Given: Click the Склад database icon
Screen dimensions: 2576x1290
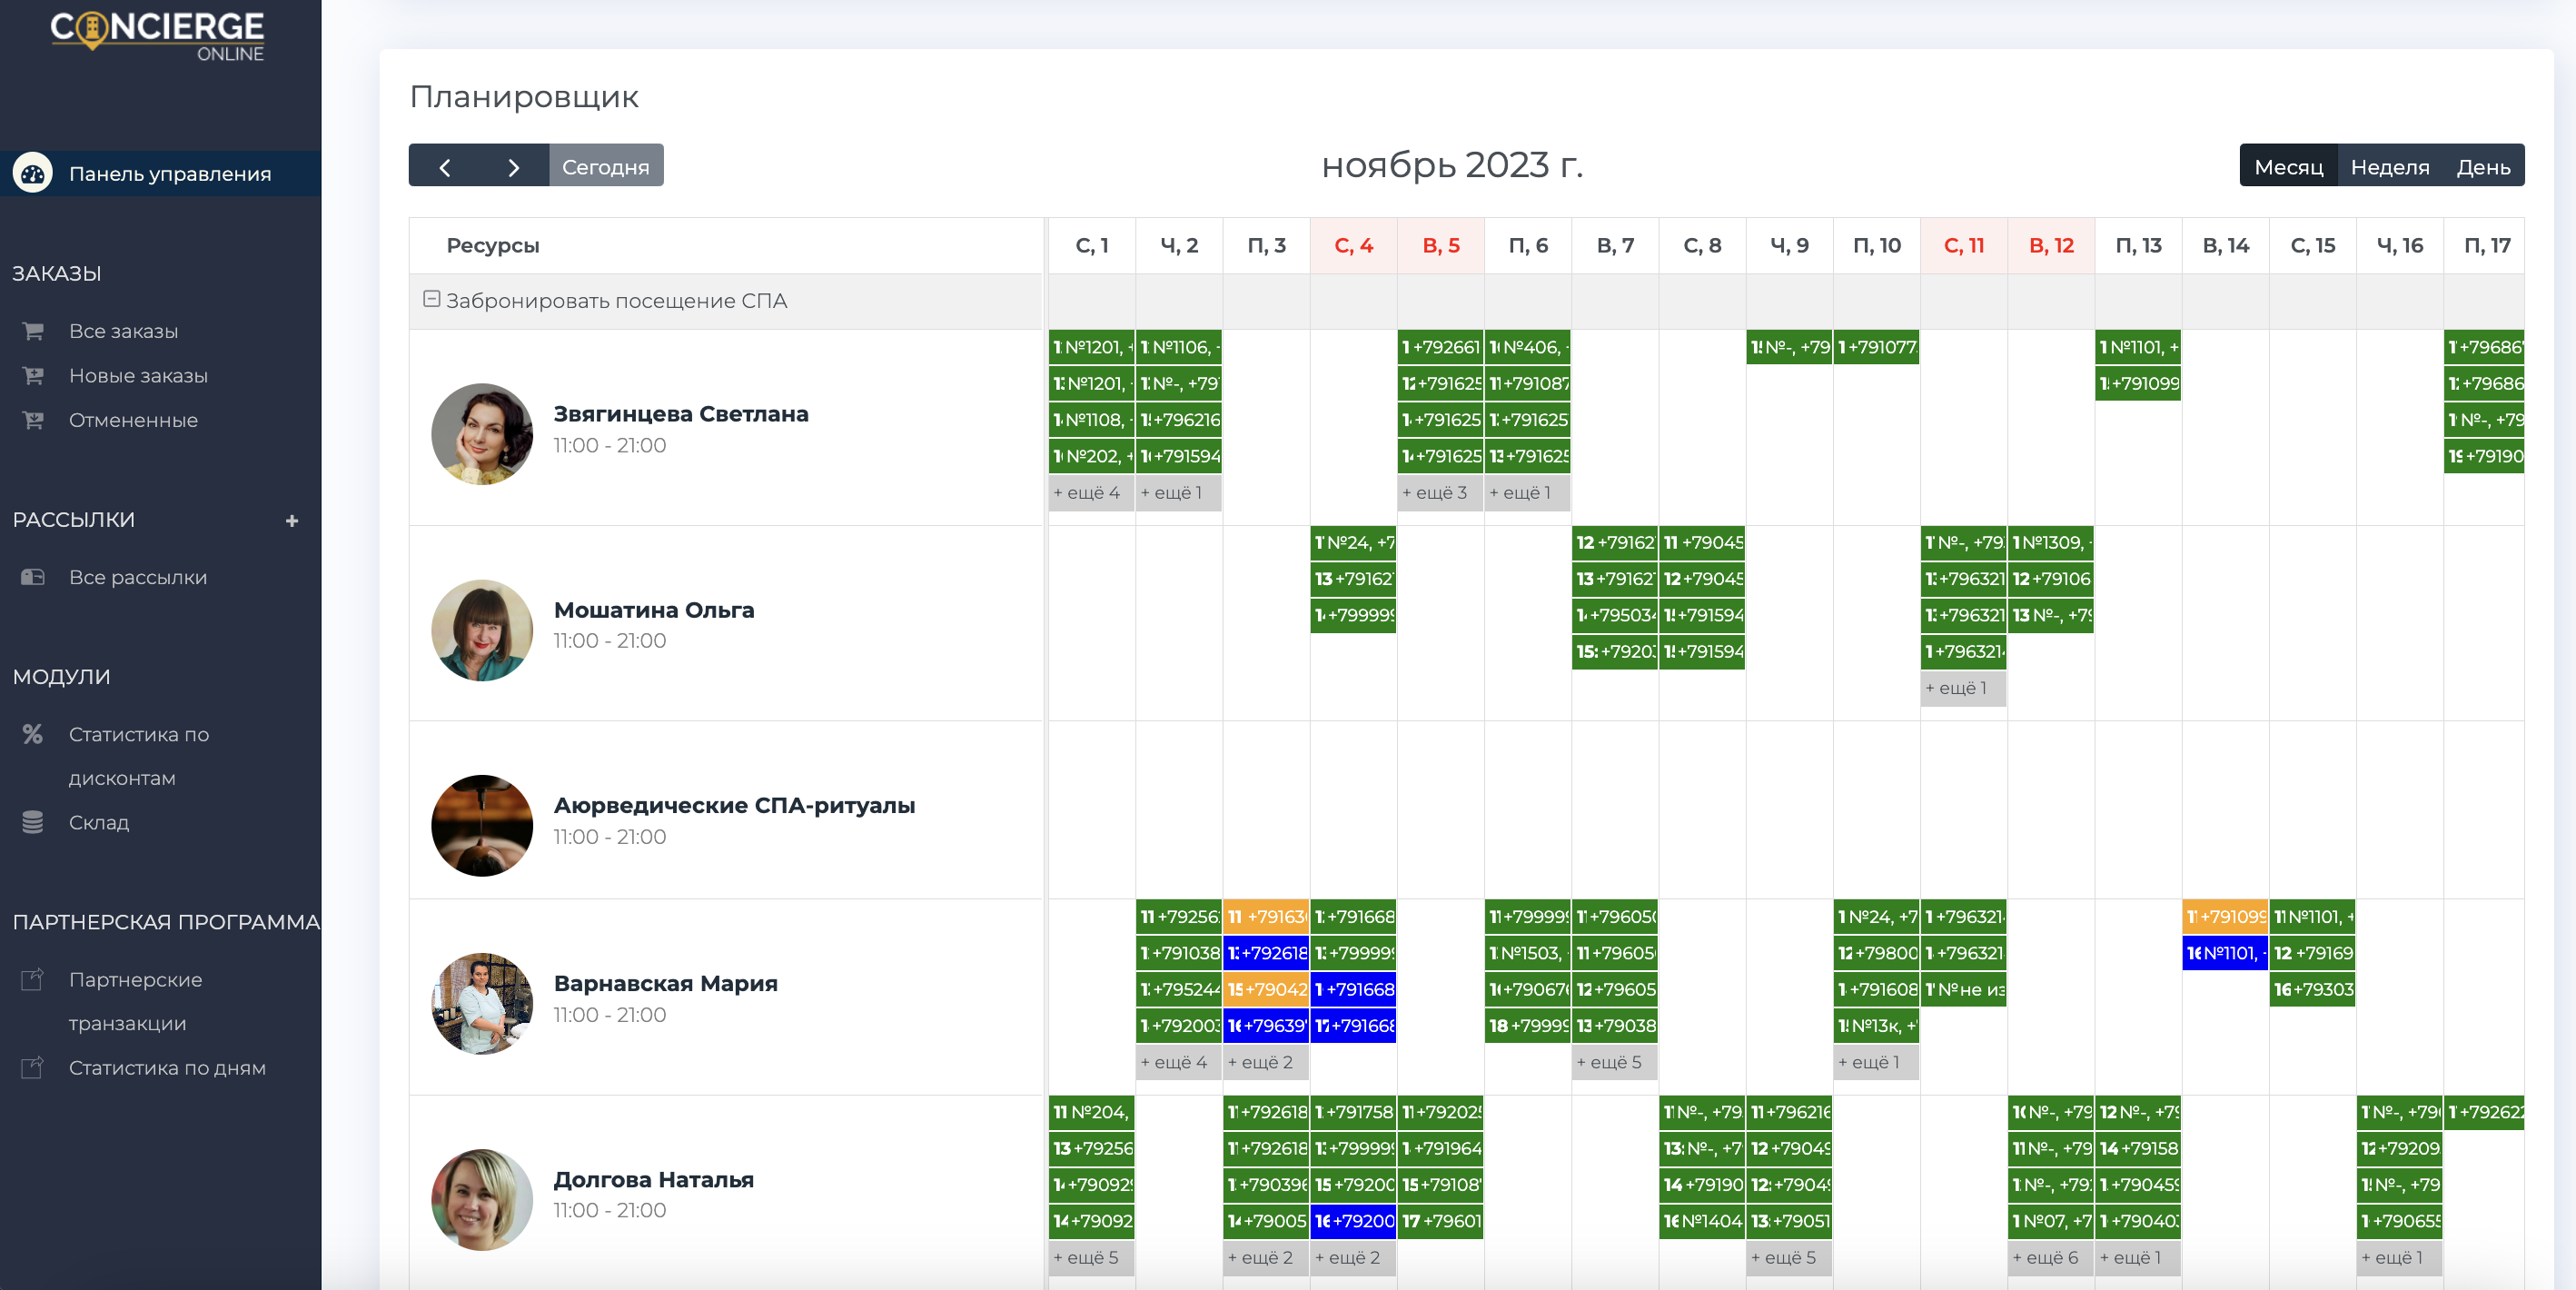Looking at the screenshot, I should tap(33, 822).
